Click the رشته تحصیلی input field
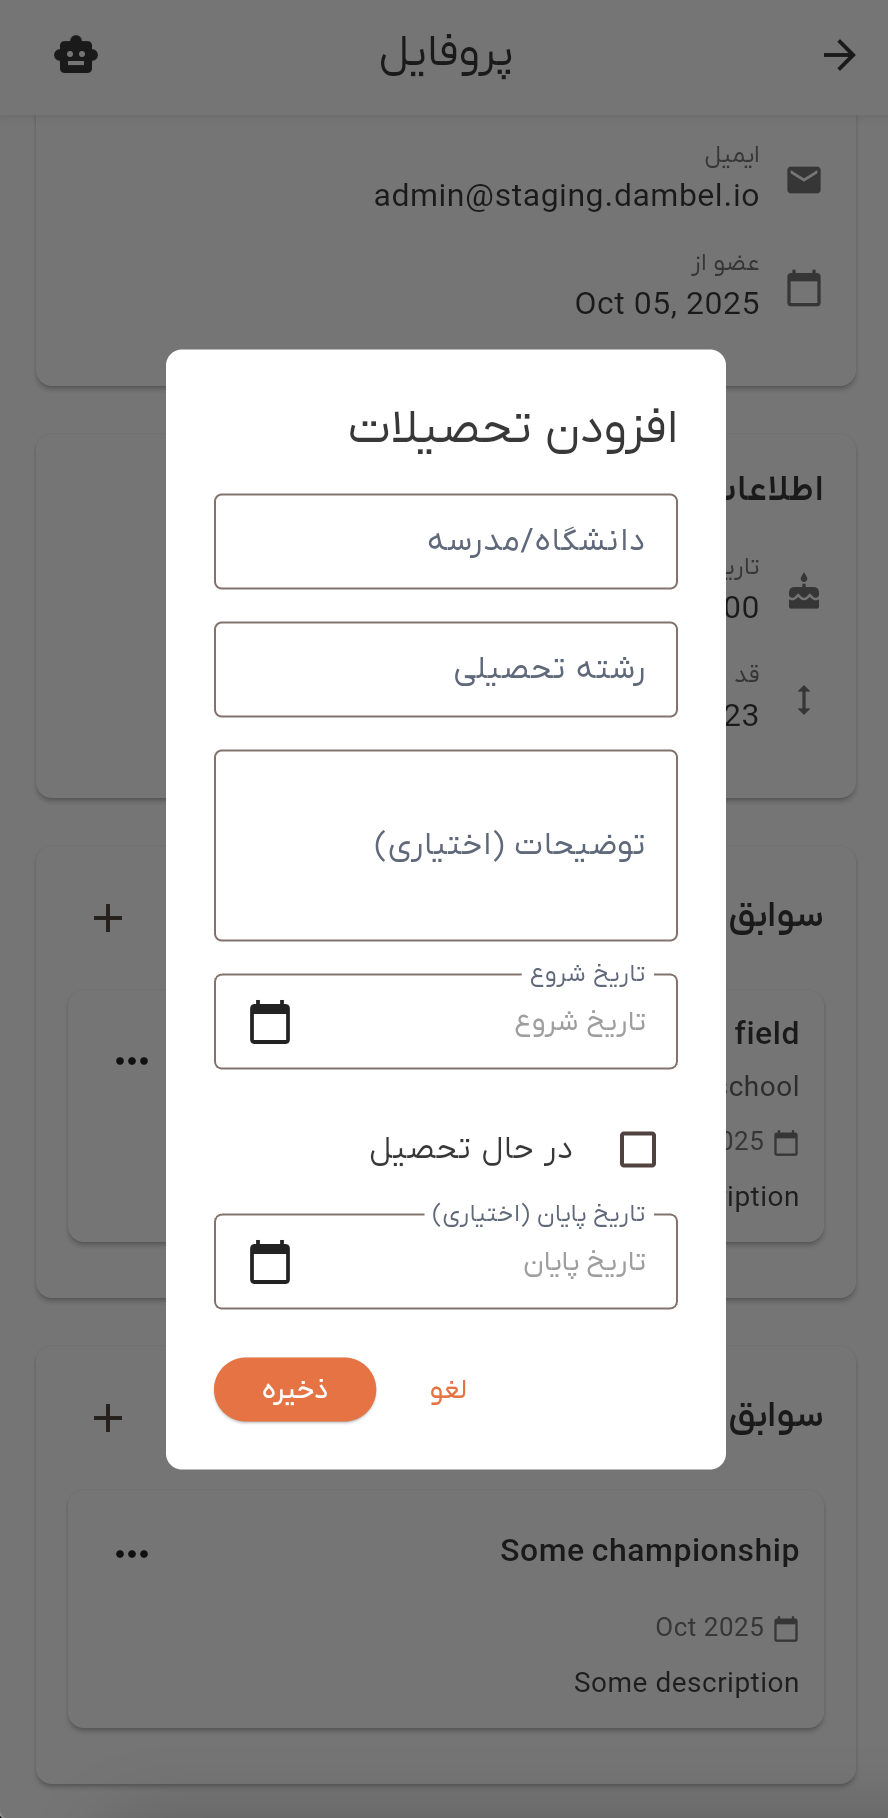The width and height of the screenshot is (888, 1818). (x=446, y=669)
